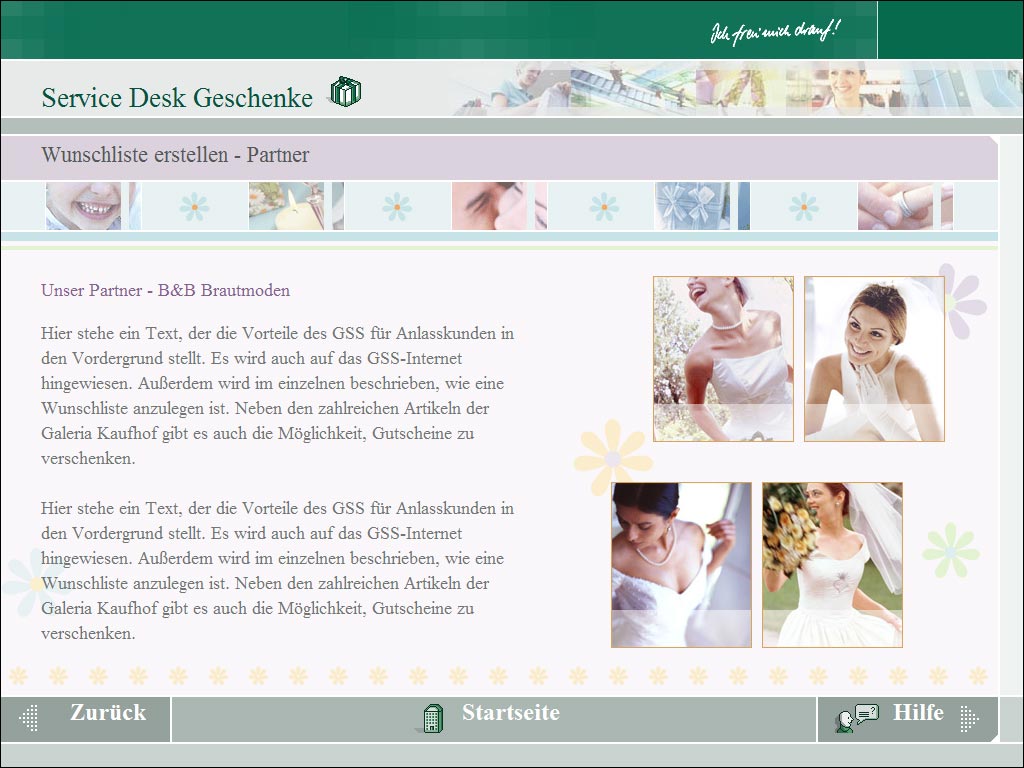This screenshot has height=768, width=1024.
Task: Click the 'Service Desk Geschenke' title
Action: click(177, 97)
